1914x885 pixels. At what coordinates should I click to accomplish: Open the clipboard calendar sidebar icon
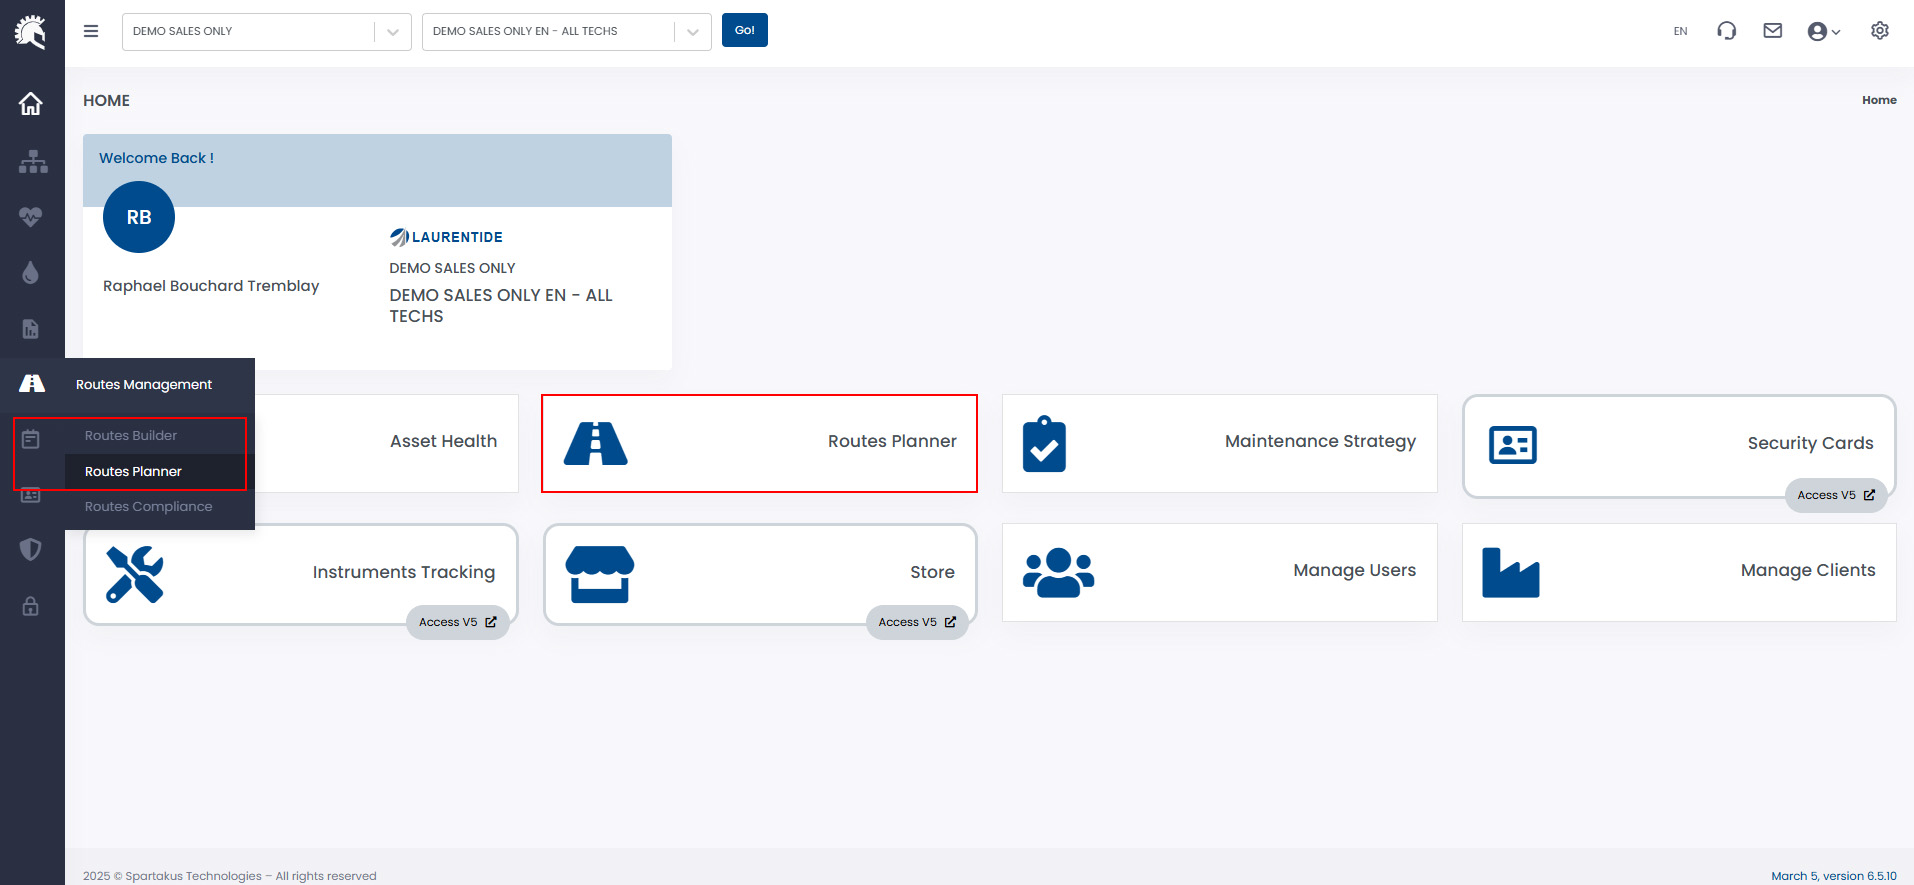[31, 439]
